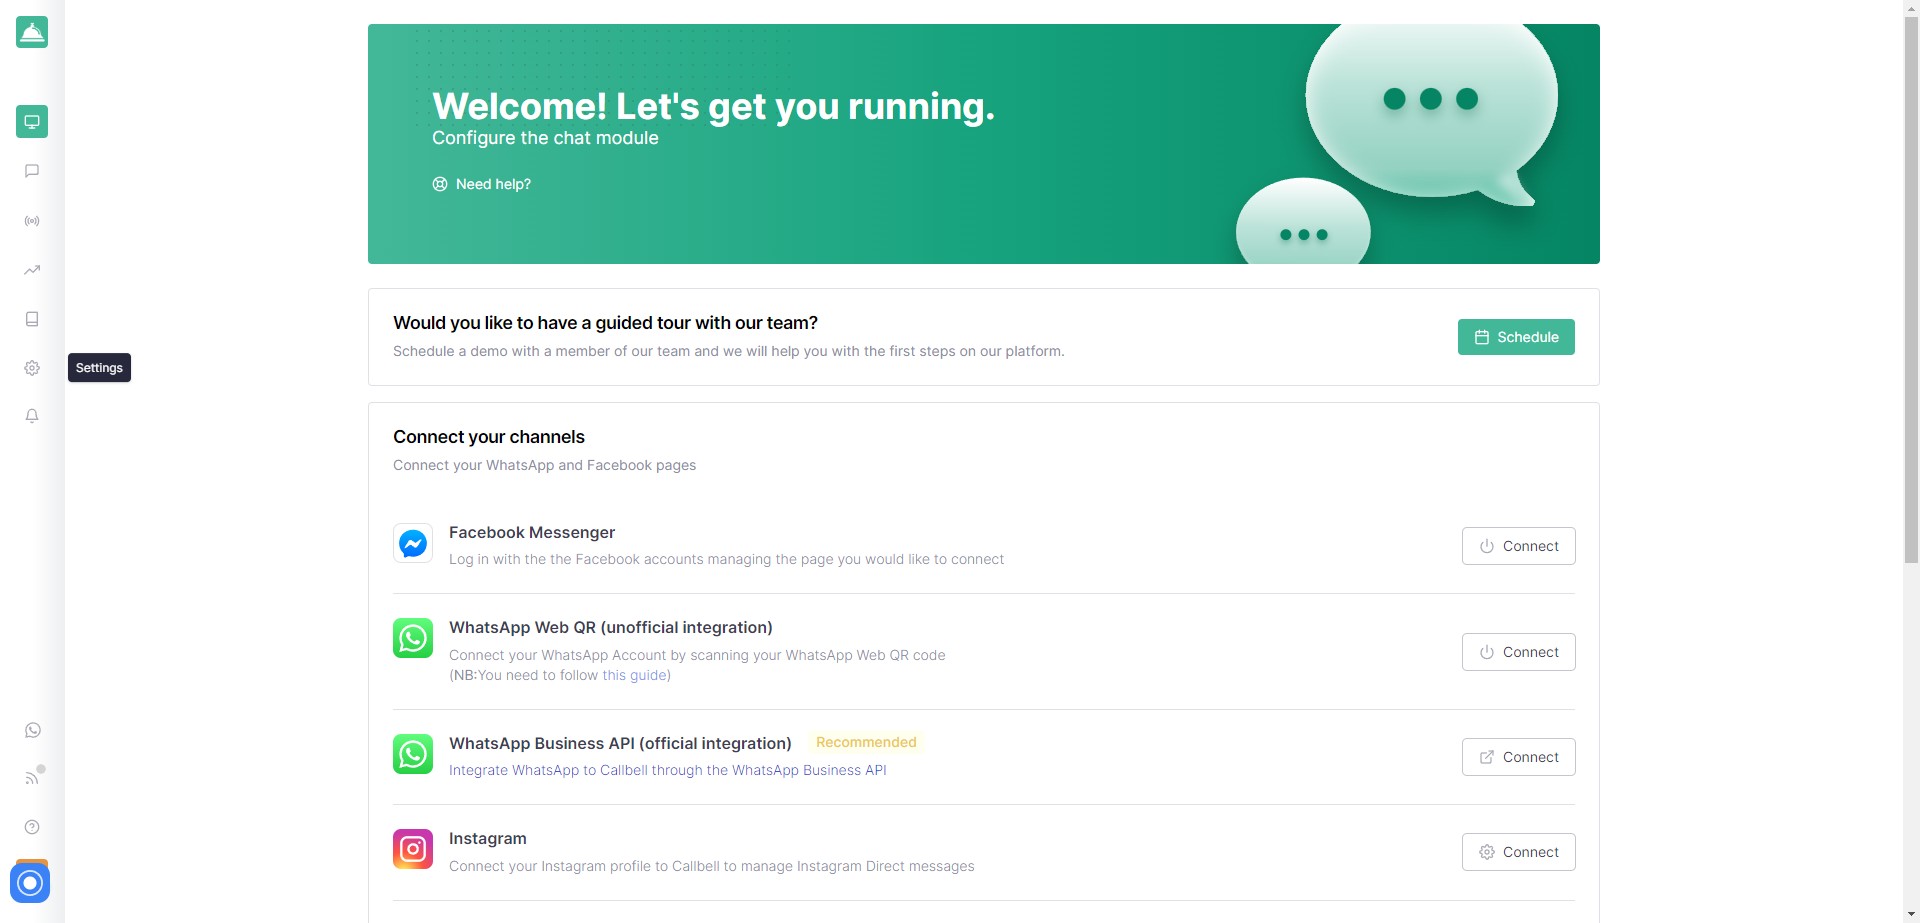This screenshot has height=923, width=1920.
Task: Click the WhatsApp Business API channel logo
Action: 413,754
